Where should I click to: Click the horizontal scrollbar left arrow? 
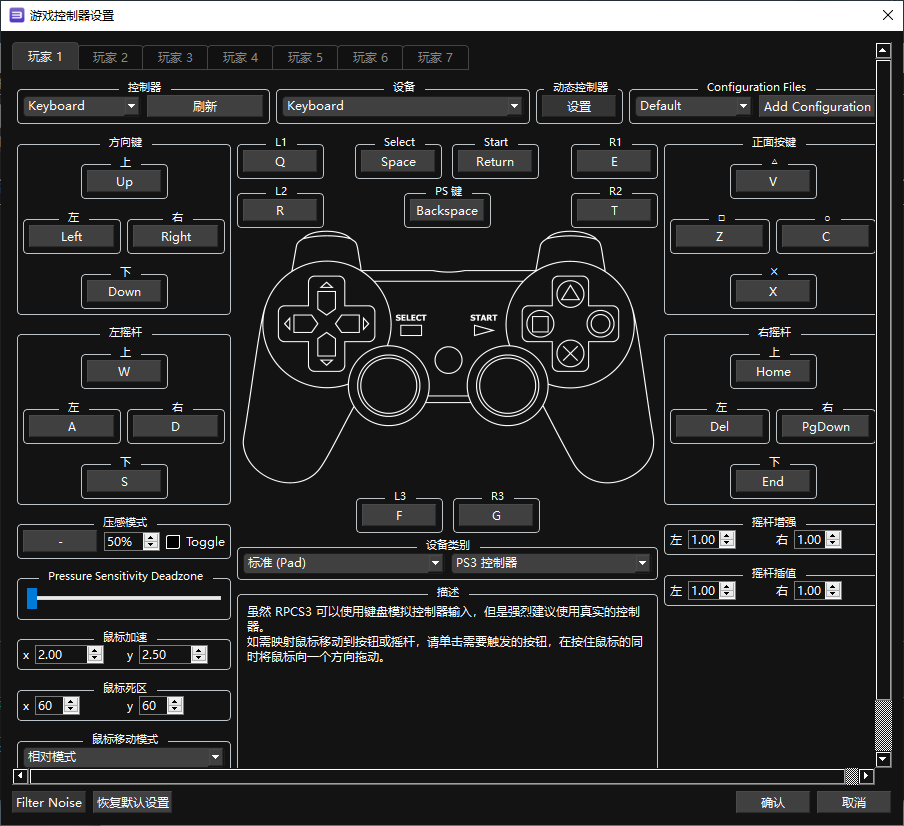tap(20, 776)
